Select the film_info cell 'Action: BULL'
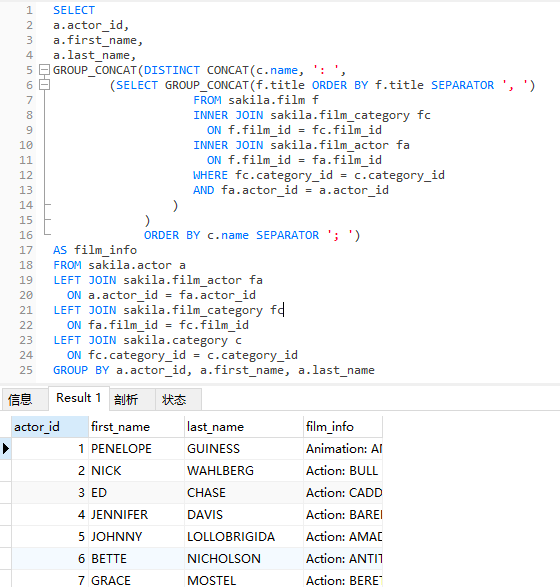The image size is (560, 587). coord(343,471)
